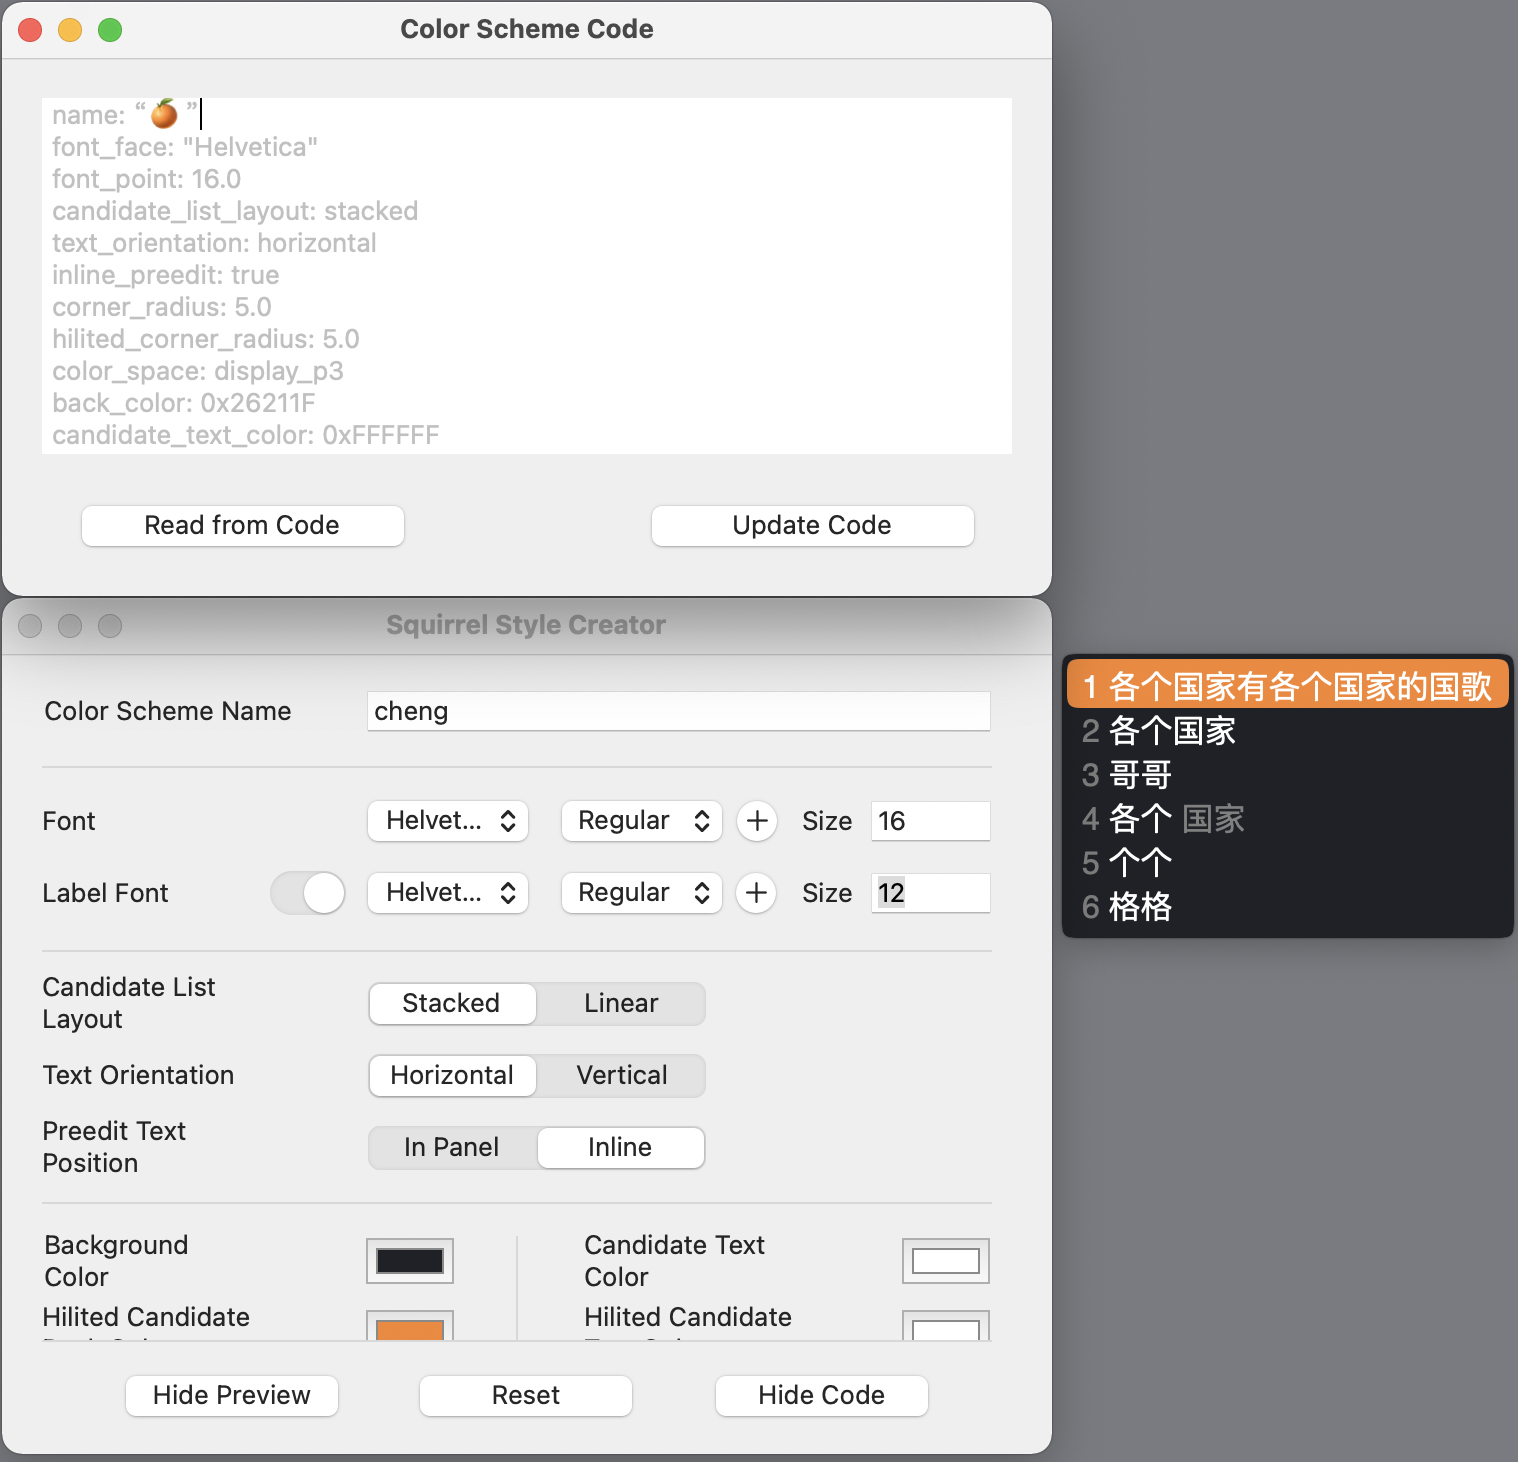This screenshot has height=1462, width=1518.
Task: Add font with plus button in Font row
Action: (757, 821)
